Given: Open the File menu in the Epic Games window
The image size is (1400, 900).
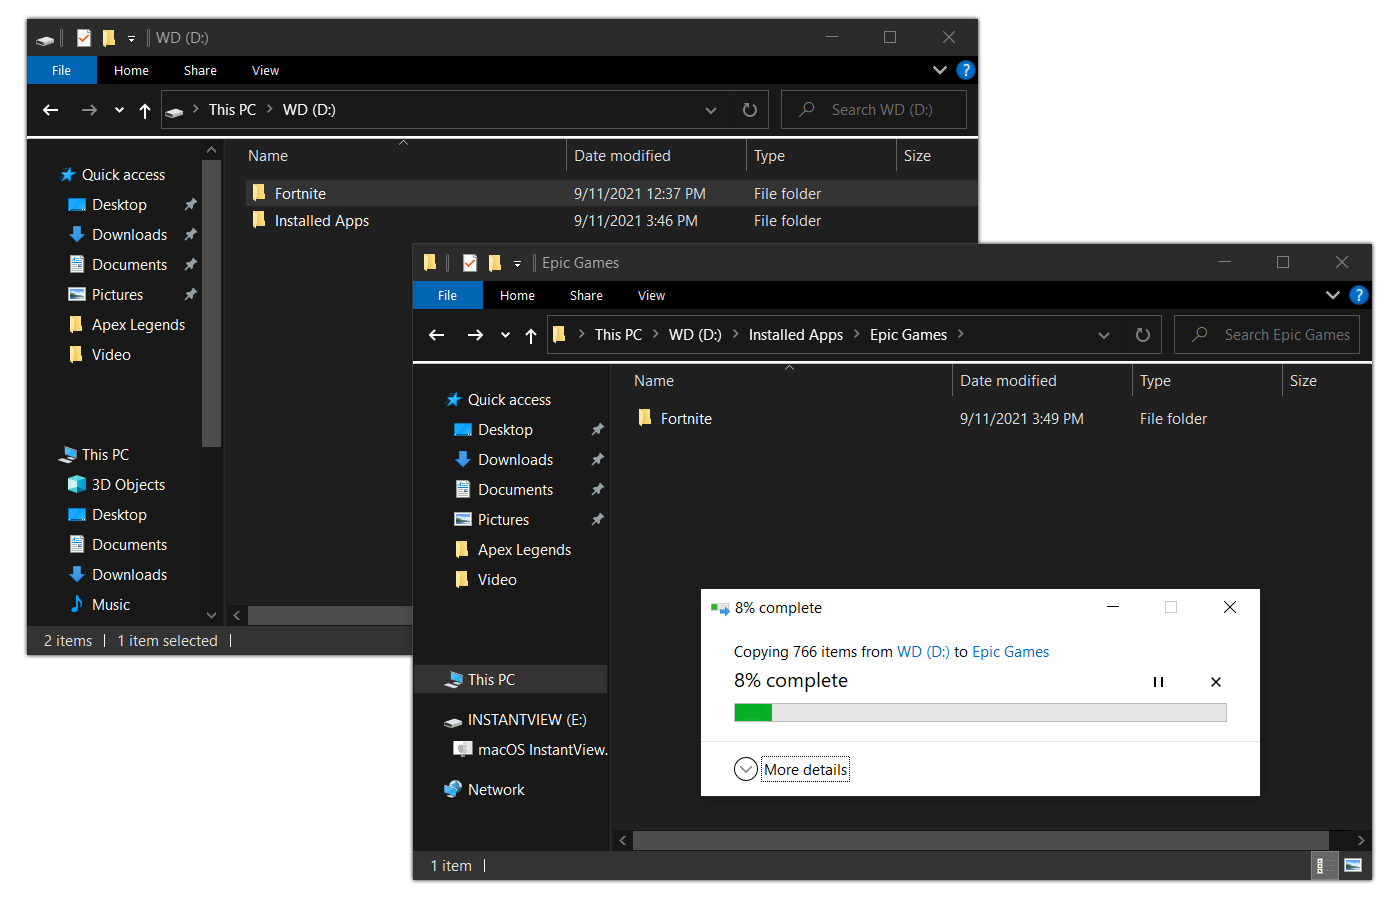Looking at the screenshot, I should (447, 295).
